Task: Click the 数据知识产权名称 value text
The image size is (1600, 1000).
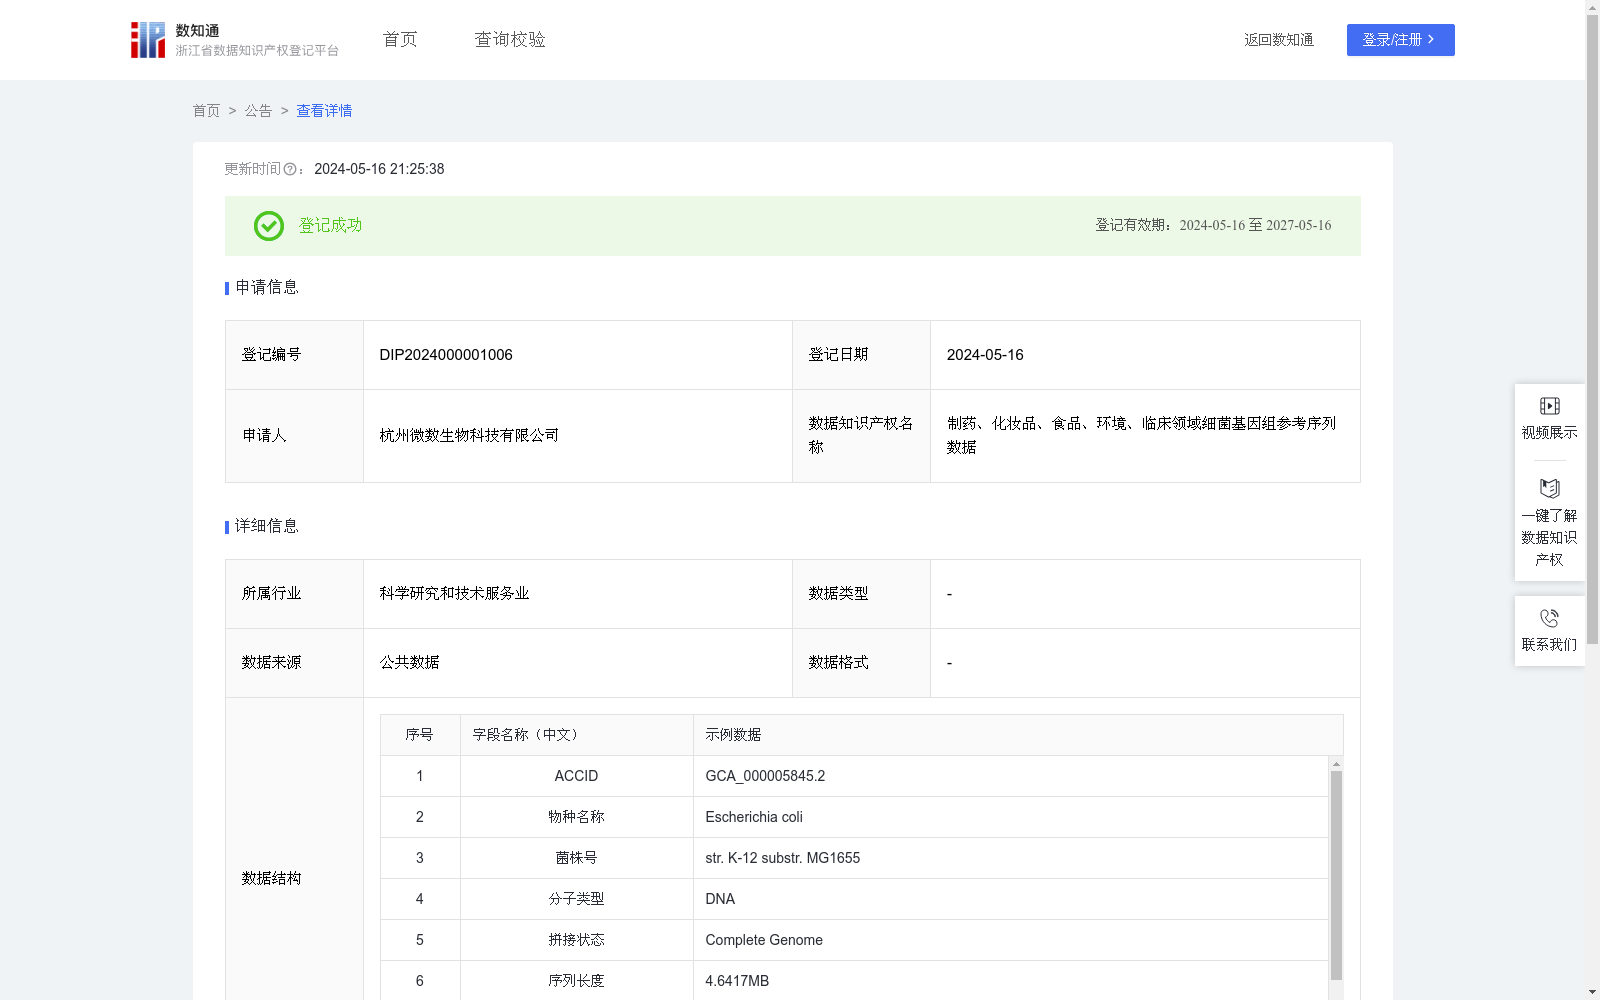Action: [1141, 436]
